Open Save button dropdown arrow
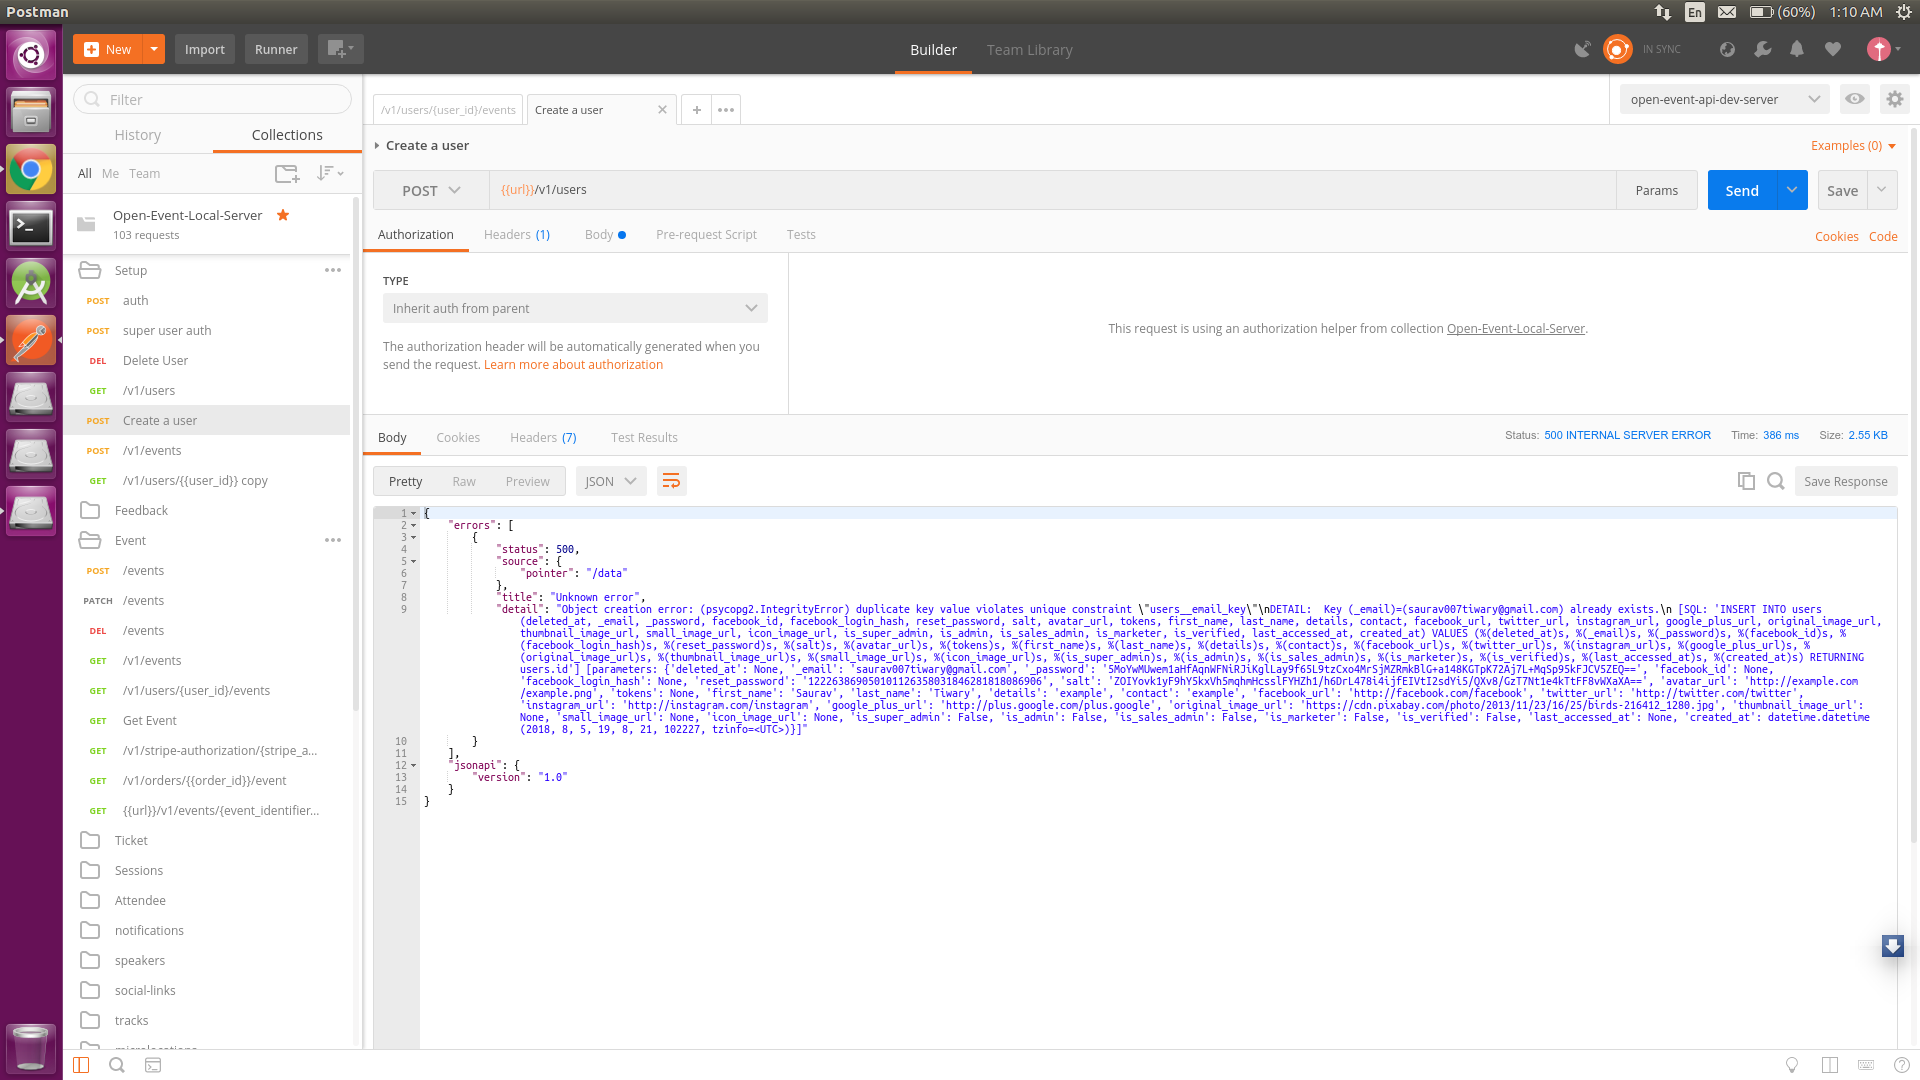The image size is (1920, 1080). coord(1882,190)
